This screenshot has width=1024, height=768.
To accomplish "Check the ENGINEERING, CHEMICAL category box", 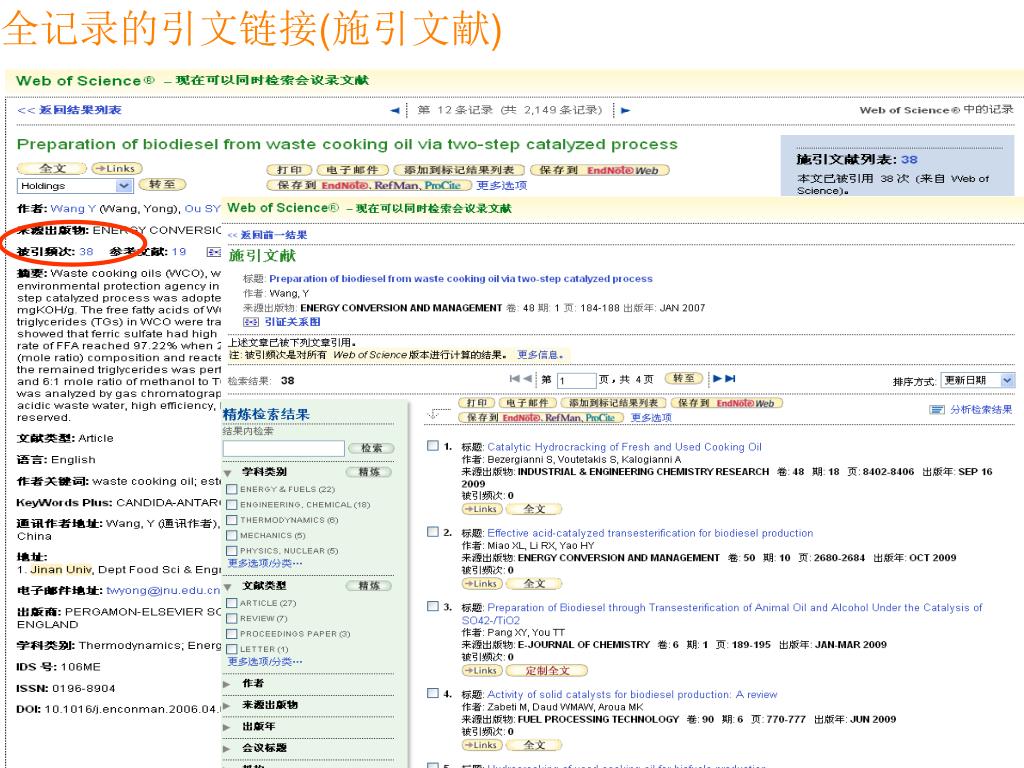I will [231, 505].
